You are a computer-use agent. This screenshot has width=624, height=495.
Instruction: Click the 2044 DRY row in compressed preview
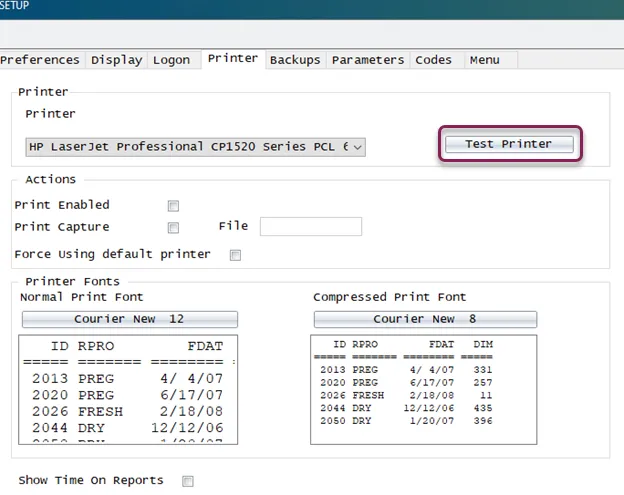coord(406,408)
